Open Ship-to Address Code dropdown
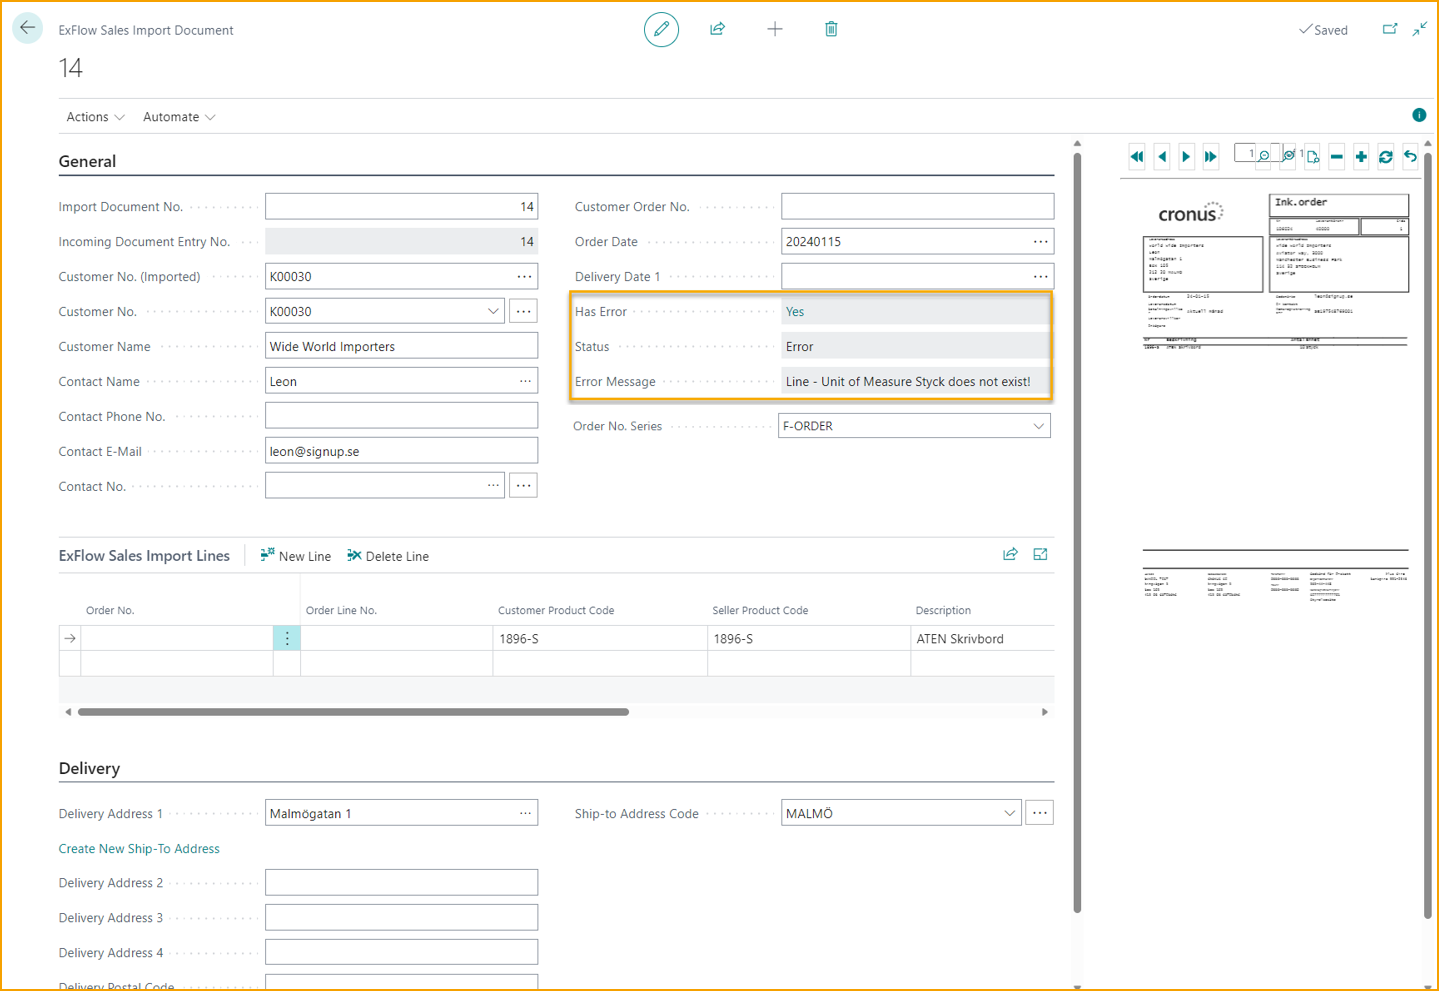1439x991 pixels. coord(1009,813)
